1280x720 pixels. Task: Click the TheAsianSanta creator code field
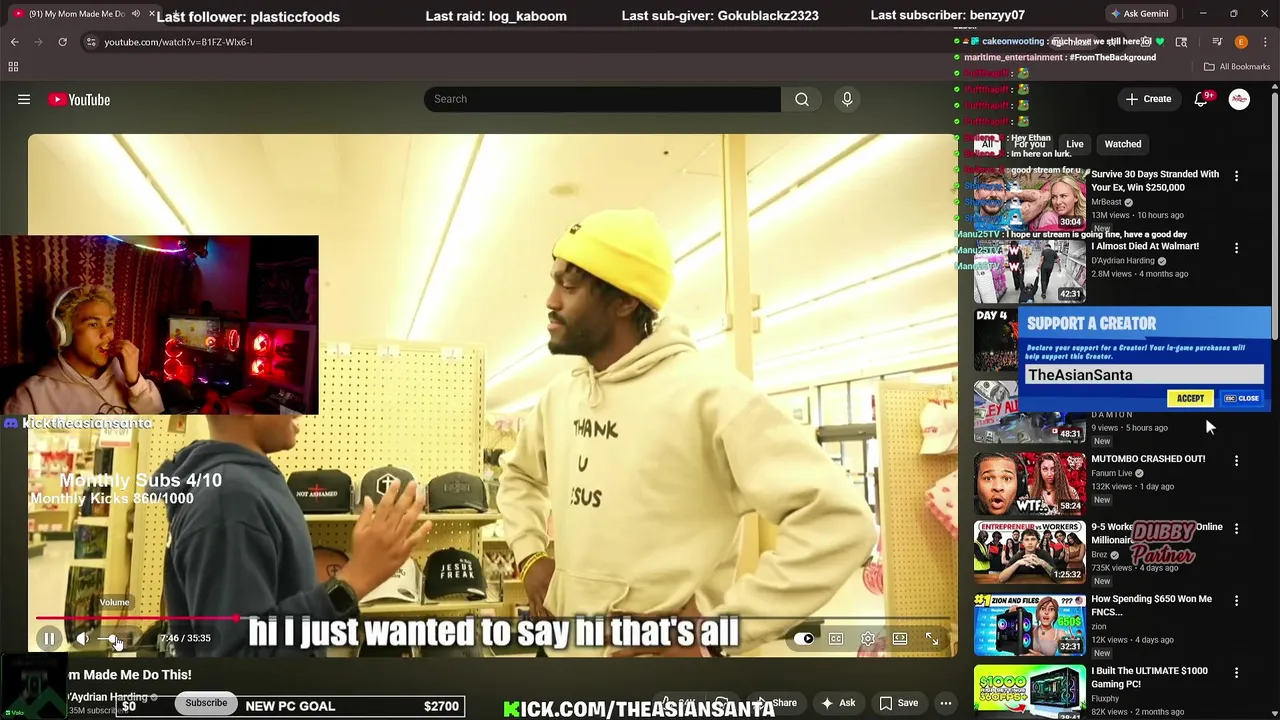click(1144, 375)
